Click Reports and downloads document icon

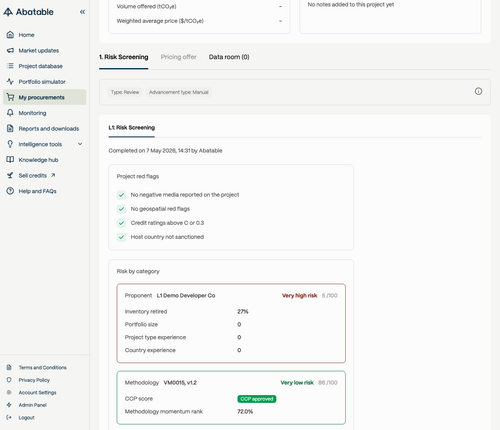[10, 128]
